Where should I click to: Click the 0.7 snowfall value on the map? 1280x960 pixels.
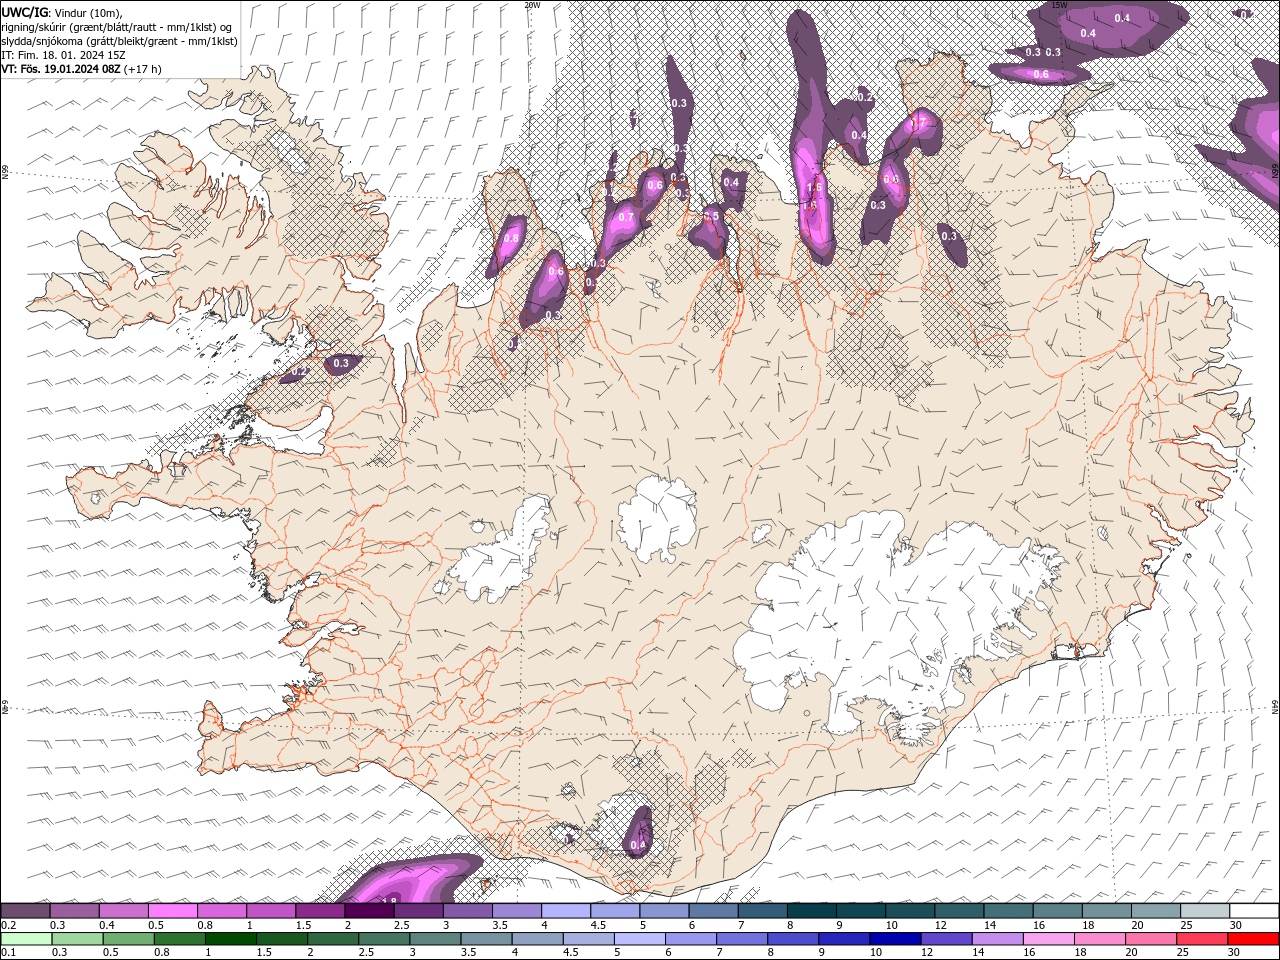[x=626, y=217]
